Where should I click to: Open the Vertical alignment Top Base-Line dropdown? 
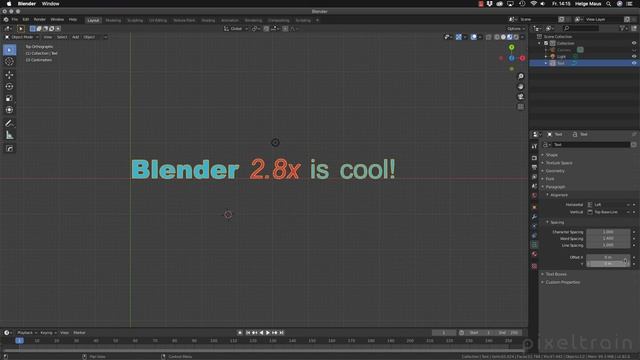[x=609, y=212]
